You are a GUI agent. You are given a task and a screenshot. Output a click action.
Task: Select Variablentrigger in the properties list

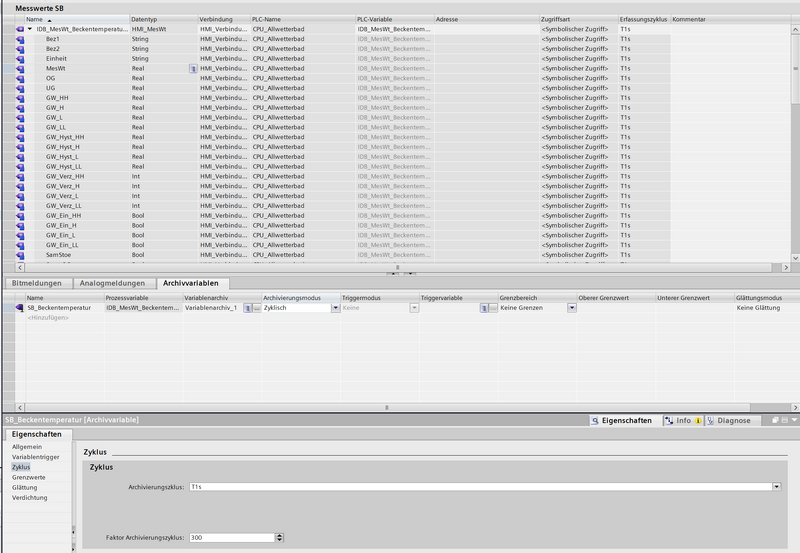(34, 457)
